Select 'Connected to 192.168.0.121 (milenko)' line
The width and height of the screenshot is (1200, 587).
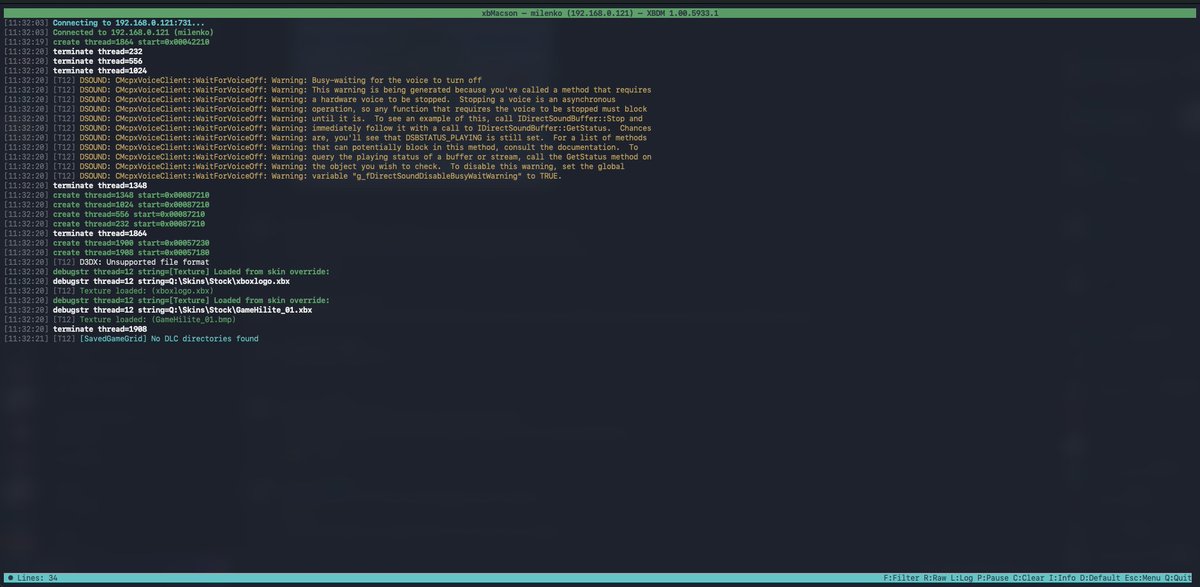(133, 32)
